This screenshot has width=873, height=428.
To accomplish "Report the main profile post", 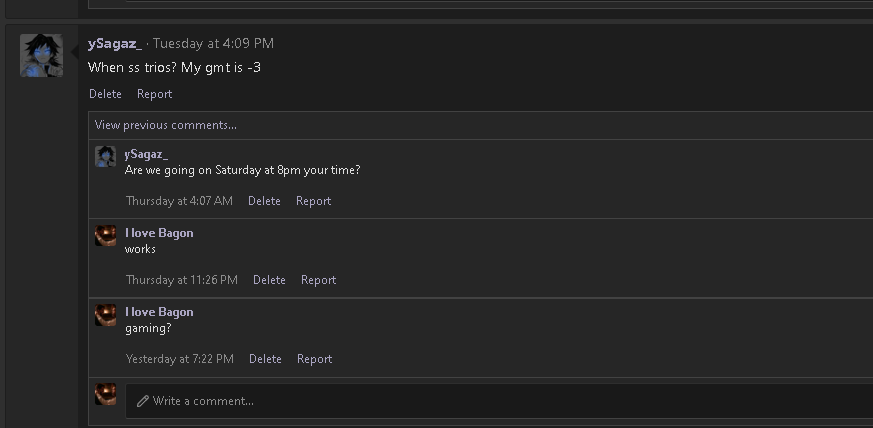I will (154, 94).
